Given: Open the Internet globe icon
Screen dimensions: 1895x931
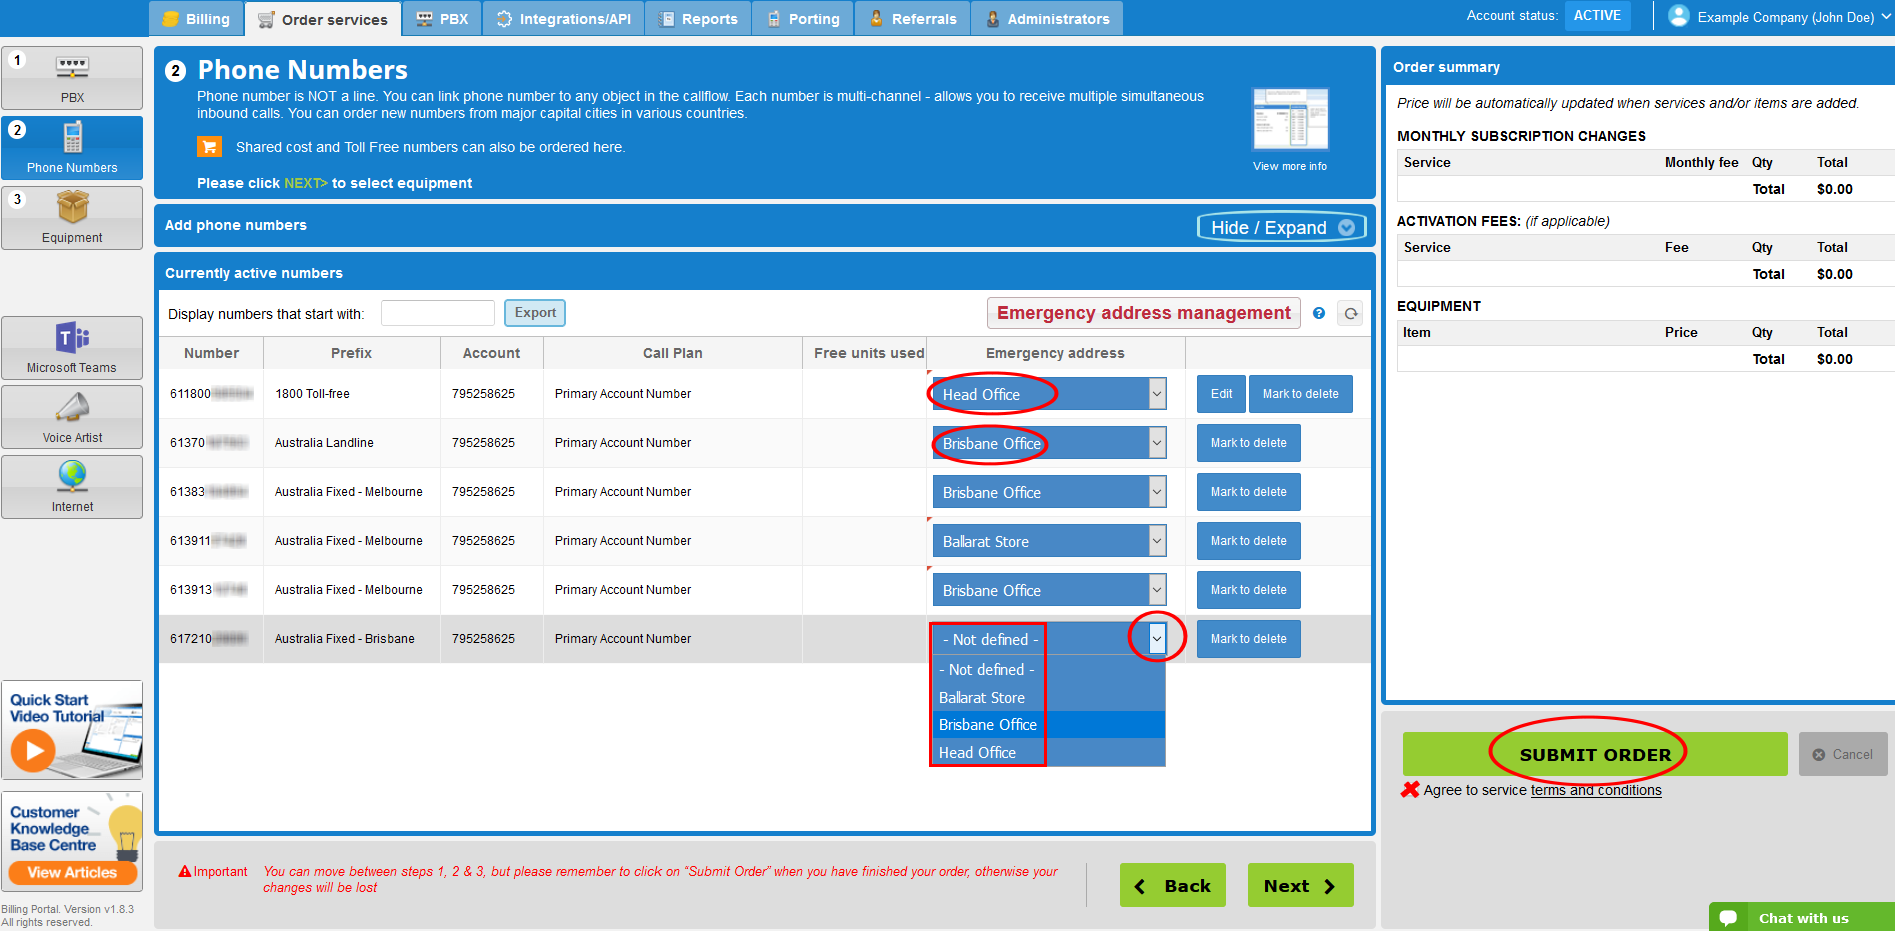Looking at the screenshot, I should [x=72, y=478].
